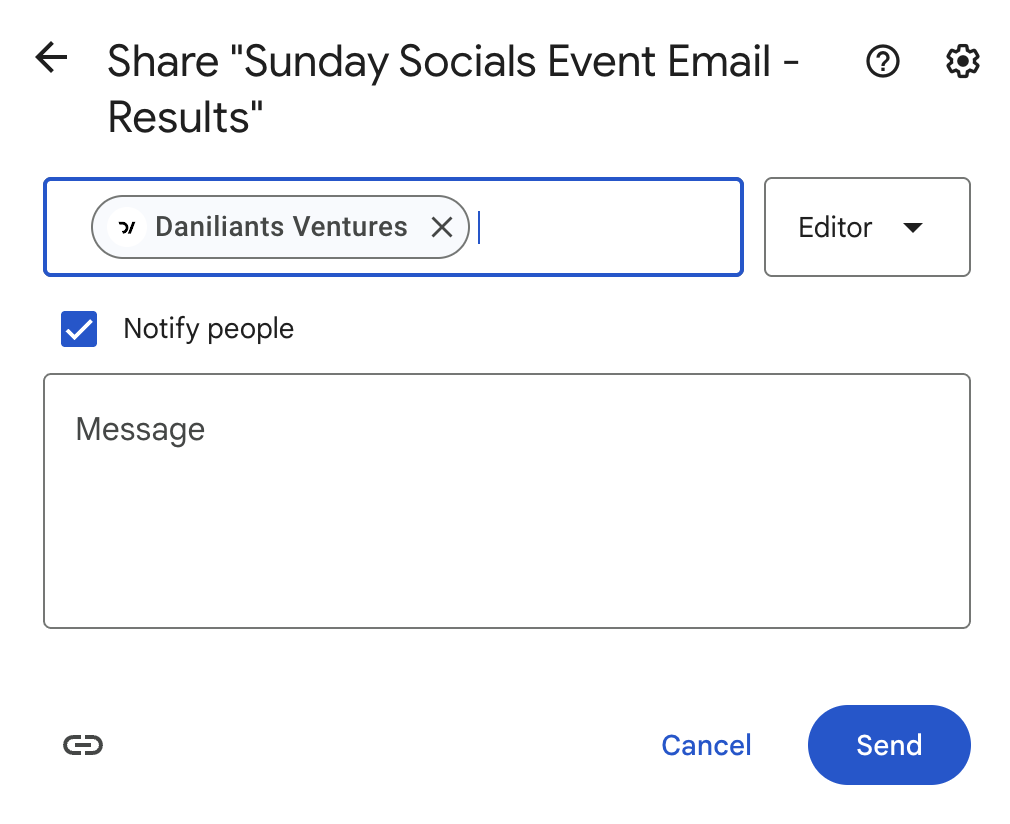
Task: Click the checkmark in Notify people box
Action: 79,329
